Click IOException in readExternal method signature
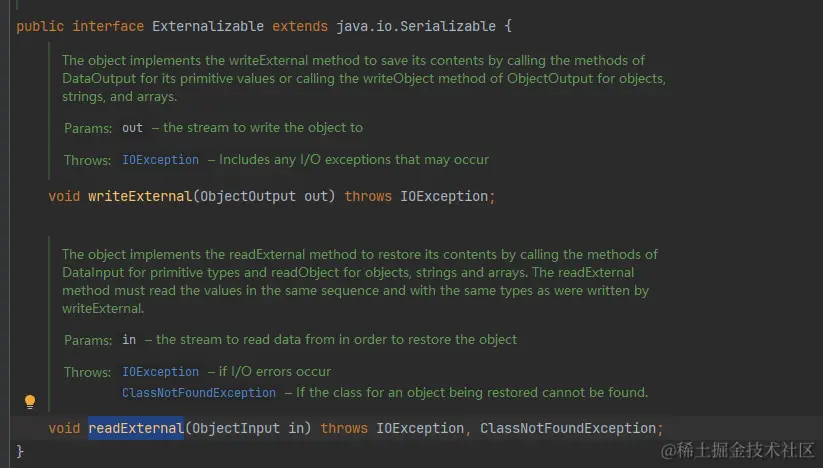823x468 pixels. tap(420, 428)
